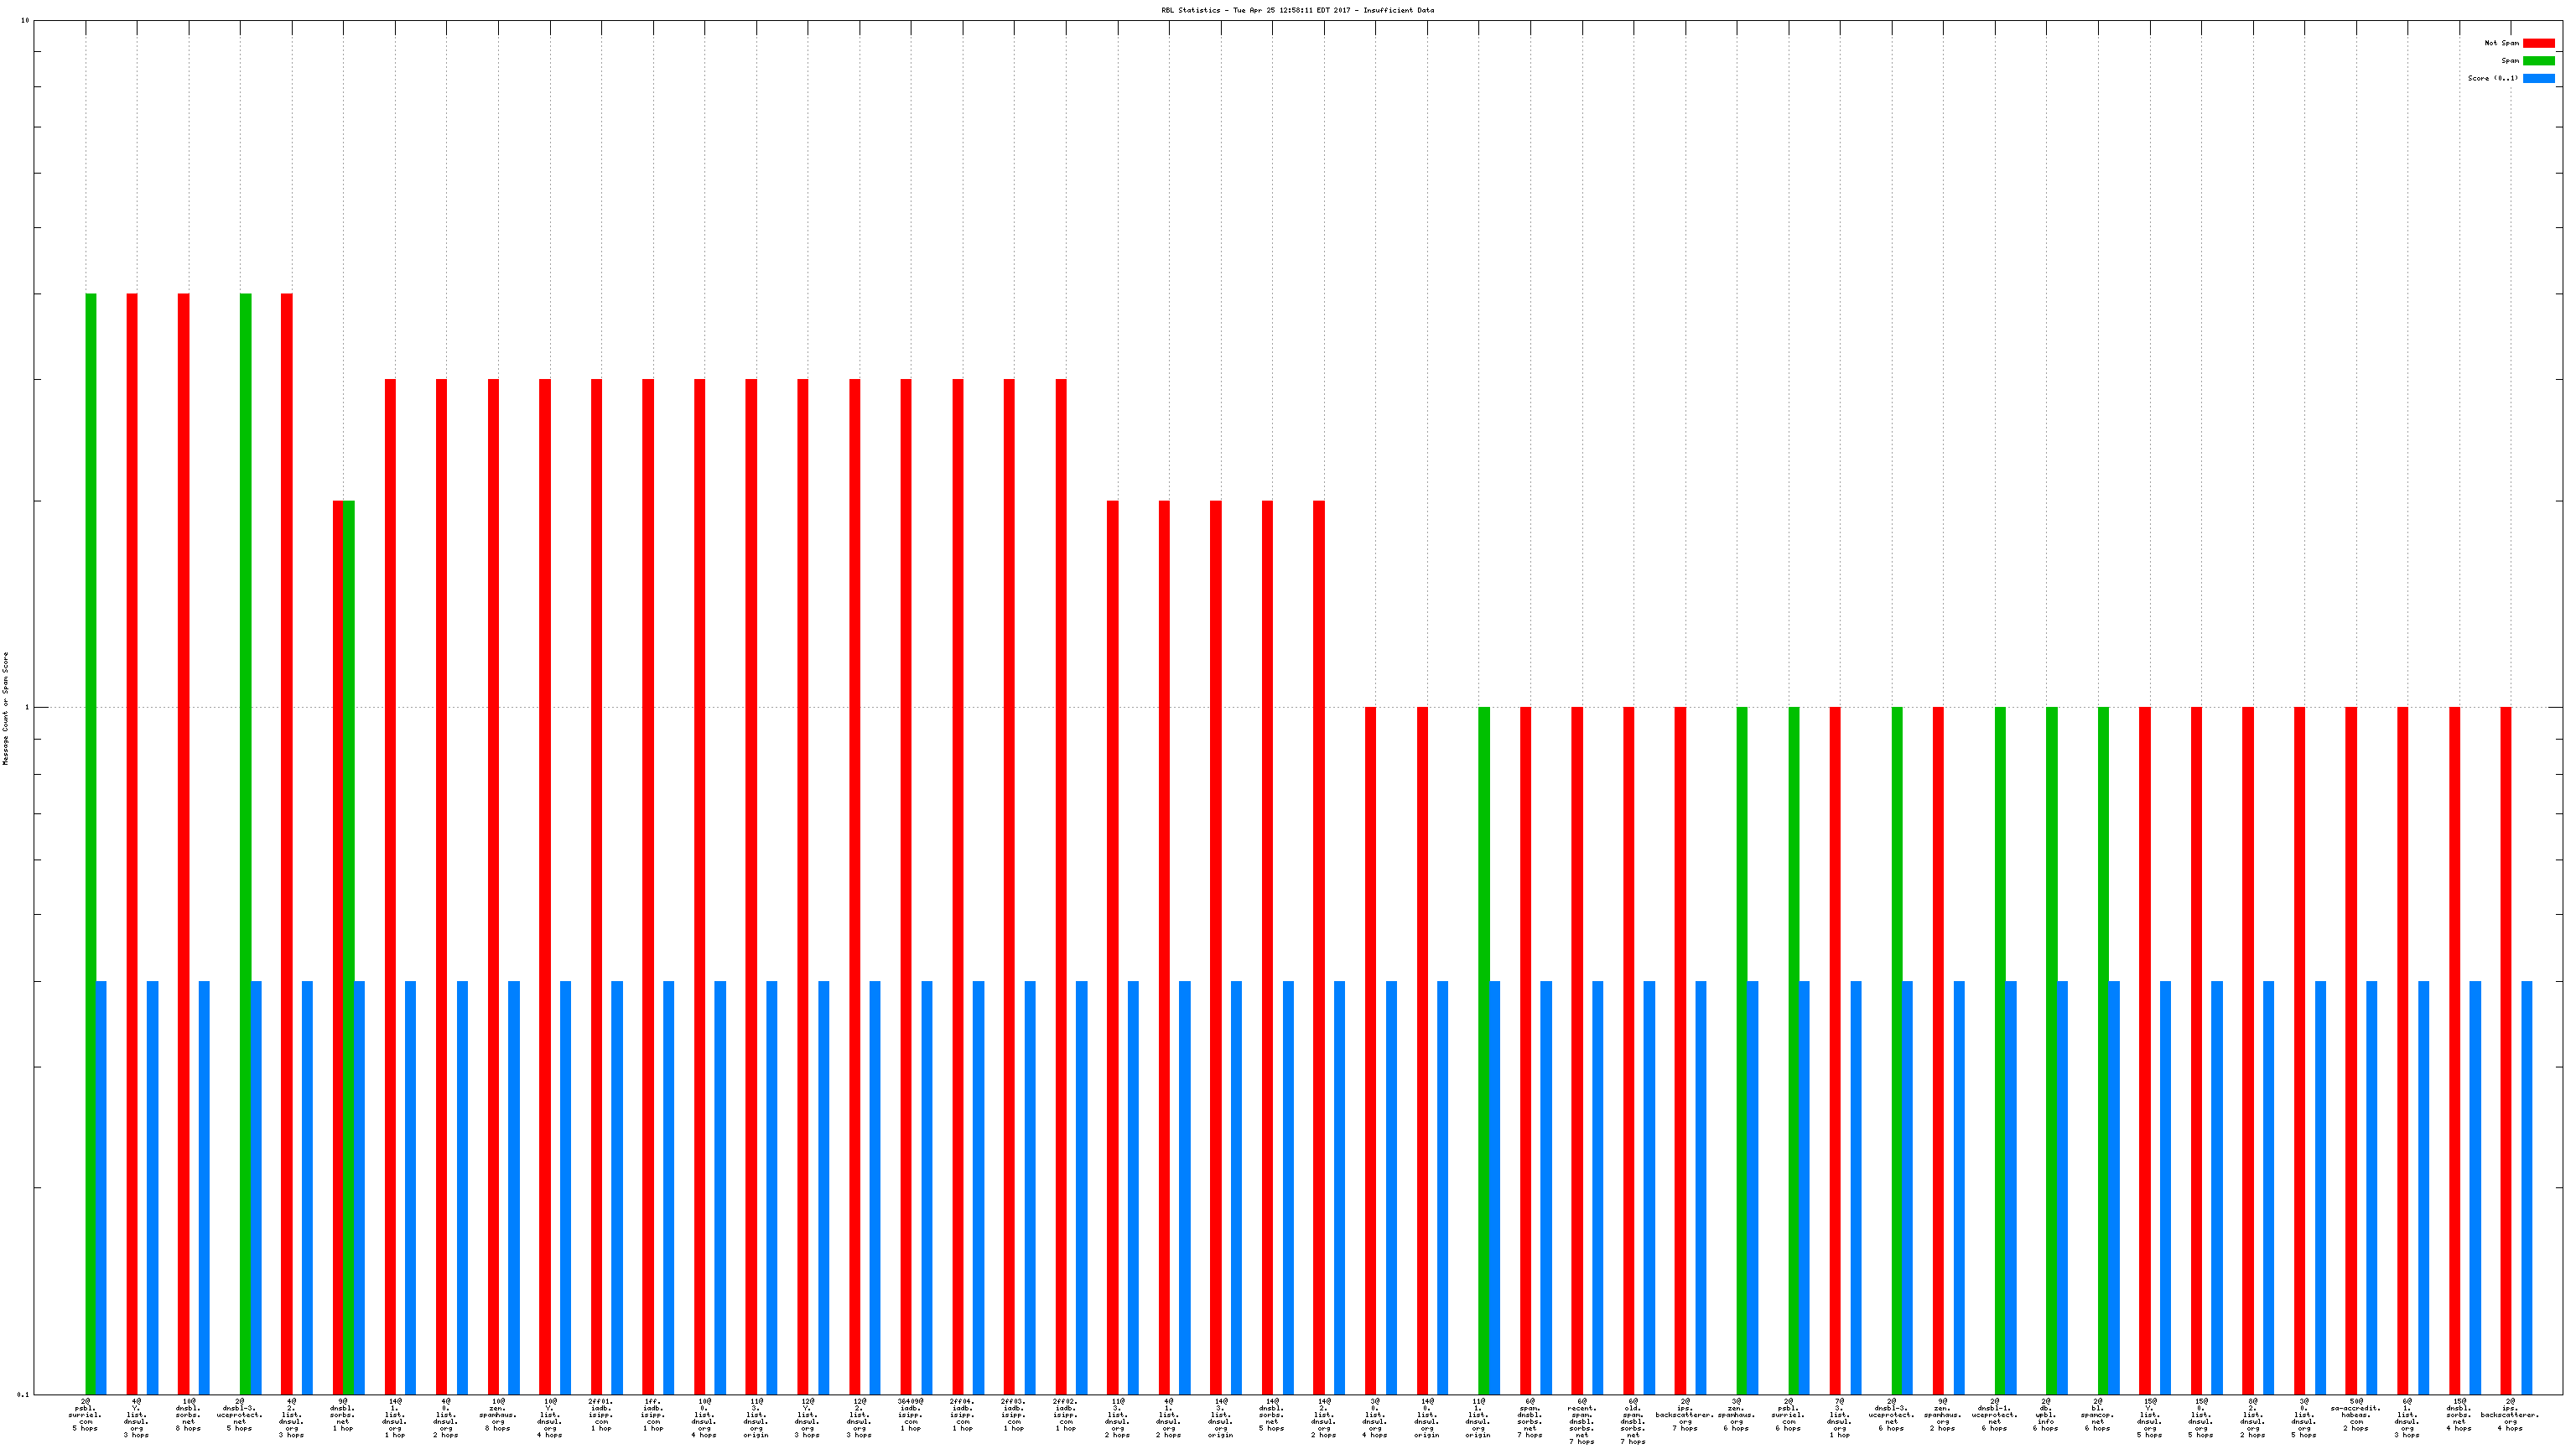
Task: Click the old.spam.dnsbl.sorbs.net 7 hops label
Action: coord(1633,1421)
